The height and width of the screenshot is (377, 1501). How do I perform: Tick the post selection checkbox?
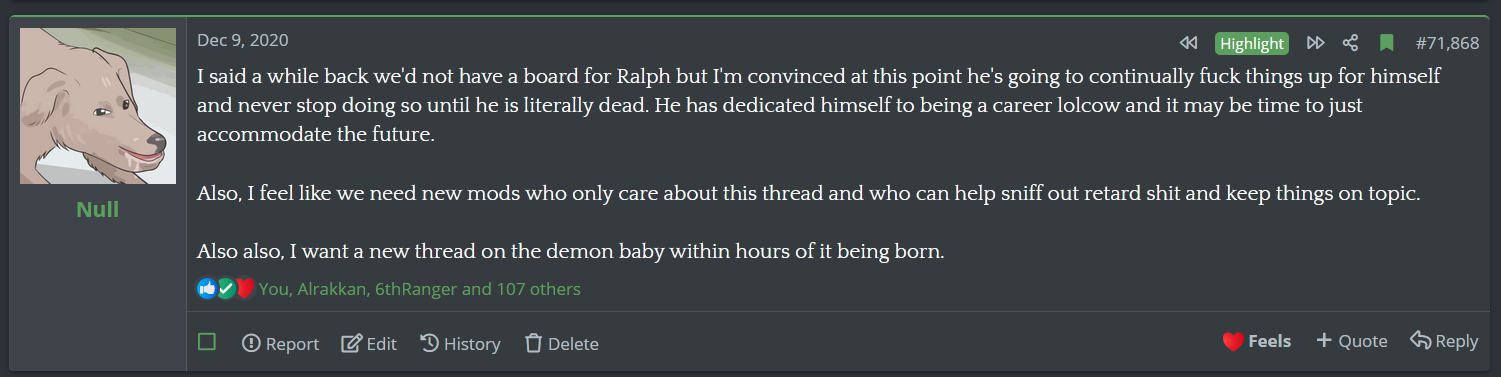tap(207, 342)
